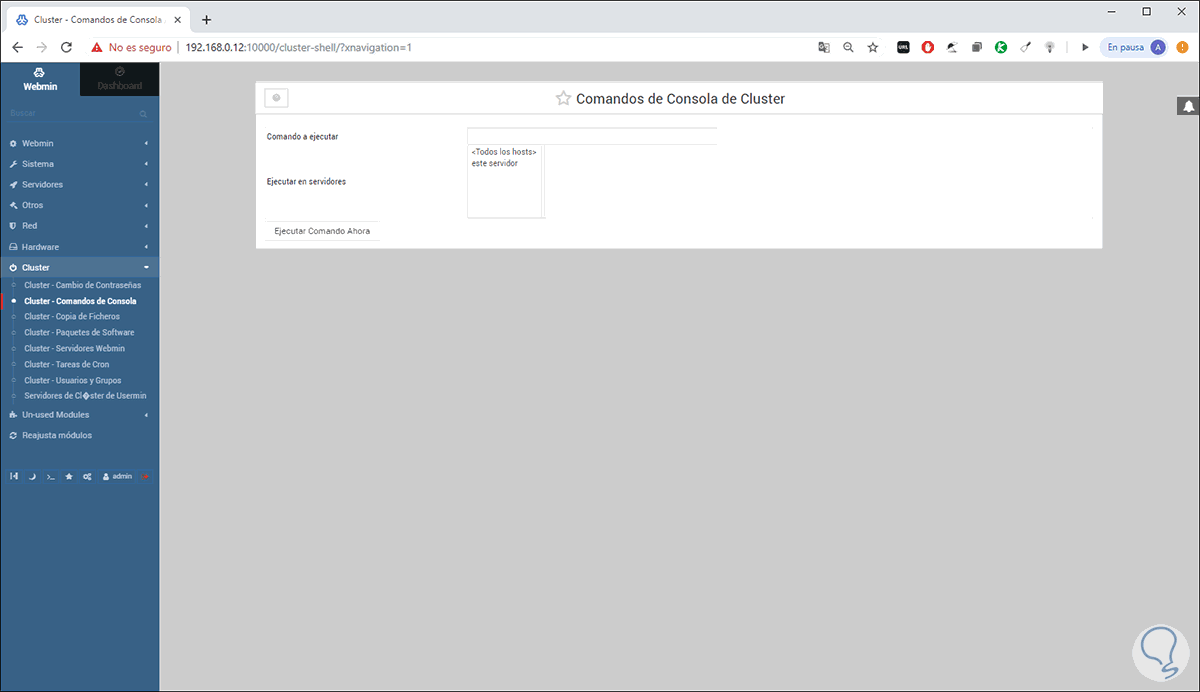Image resolution: width=1200 pixels, height=692 pixels.
Task: Expand the Un-used Modules category
Action: [79, 414]
